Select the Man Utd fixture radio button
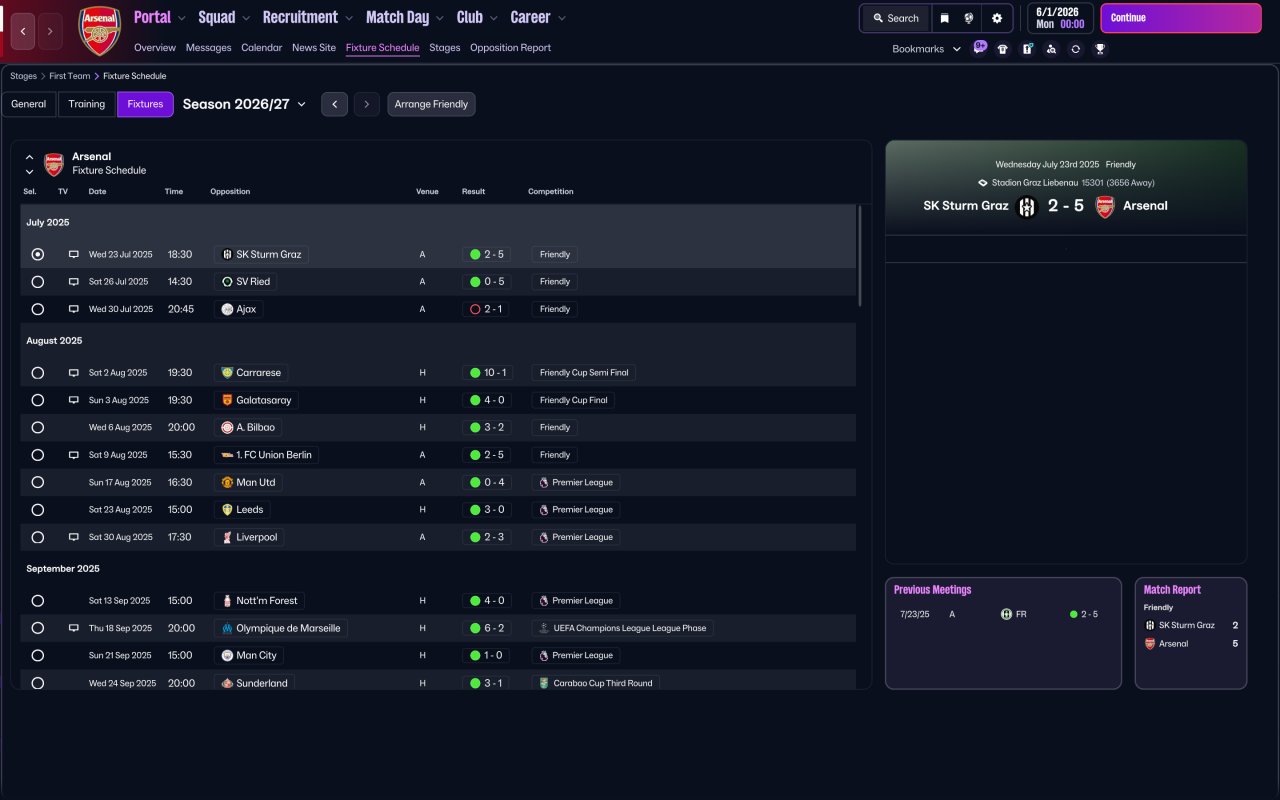The image size is (1280, 800). click(x=38, y=482)
